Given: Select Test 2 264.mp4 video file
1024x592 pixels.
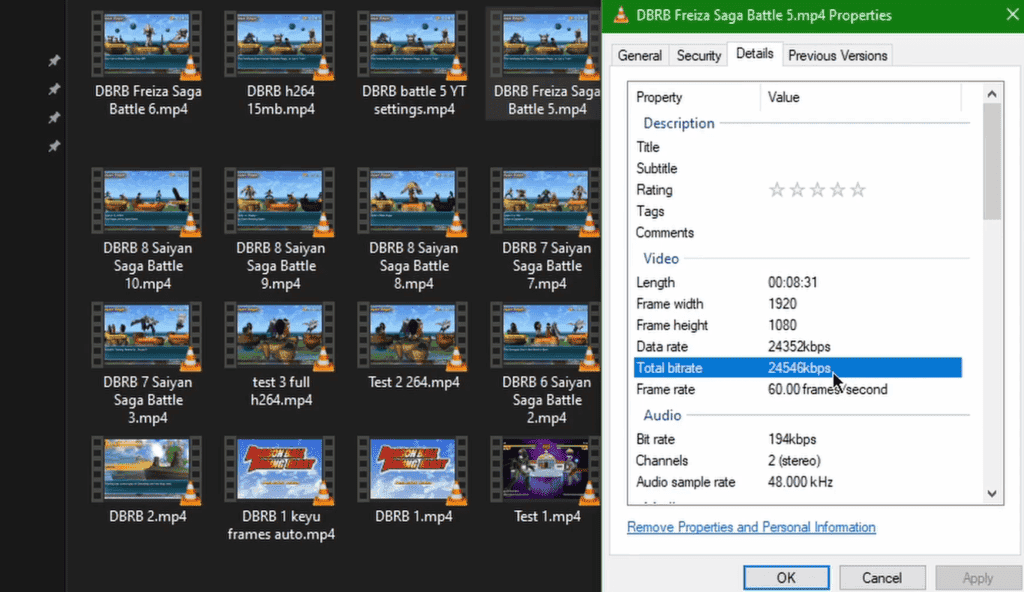Looking at the screenshot, I should tap(414, 346).
